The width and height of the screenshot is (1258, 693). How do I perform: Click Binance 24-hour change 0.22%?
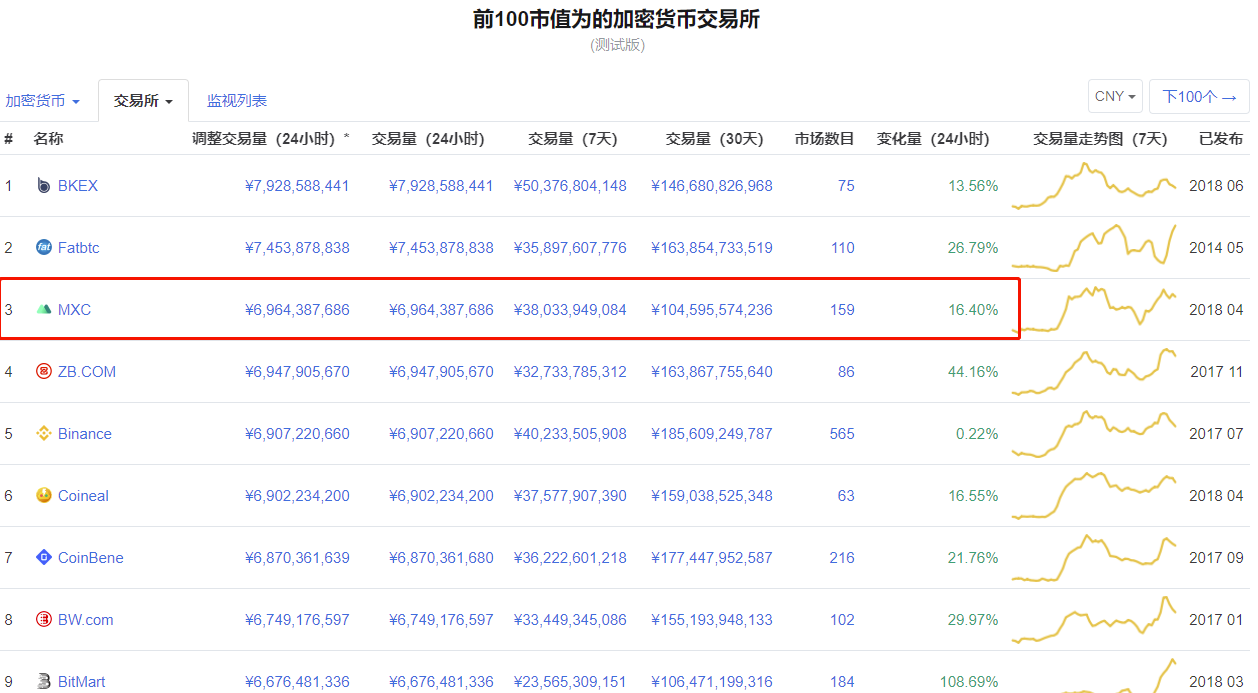click(977, 434)
